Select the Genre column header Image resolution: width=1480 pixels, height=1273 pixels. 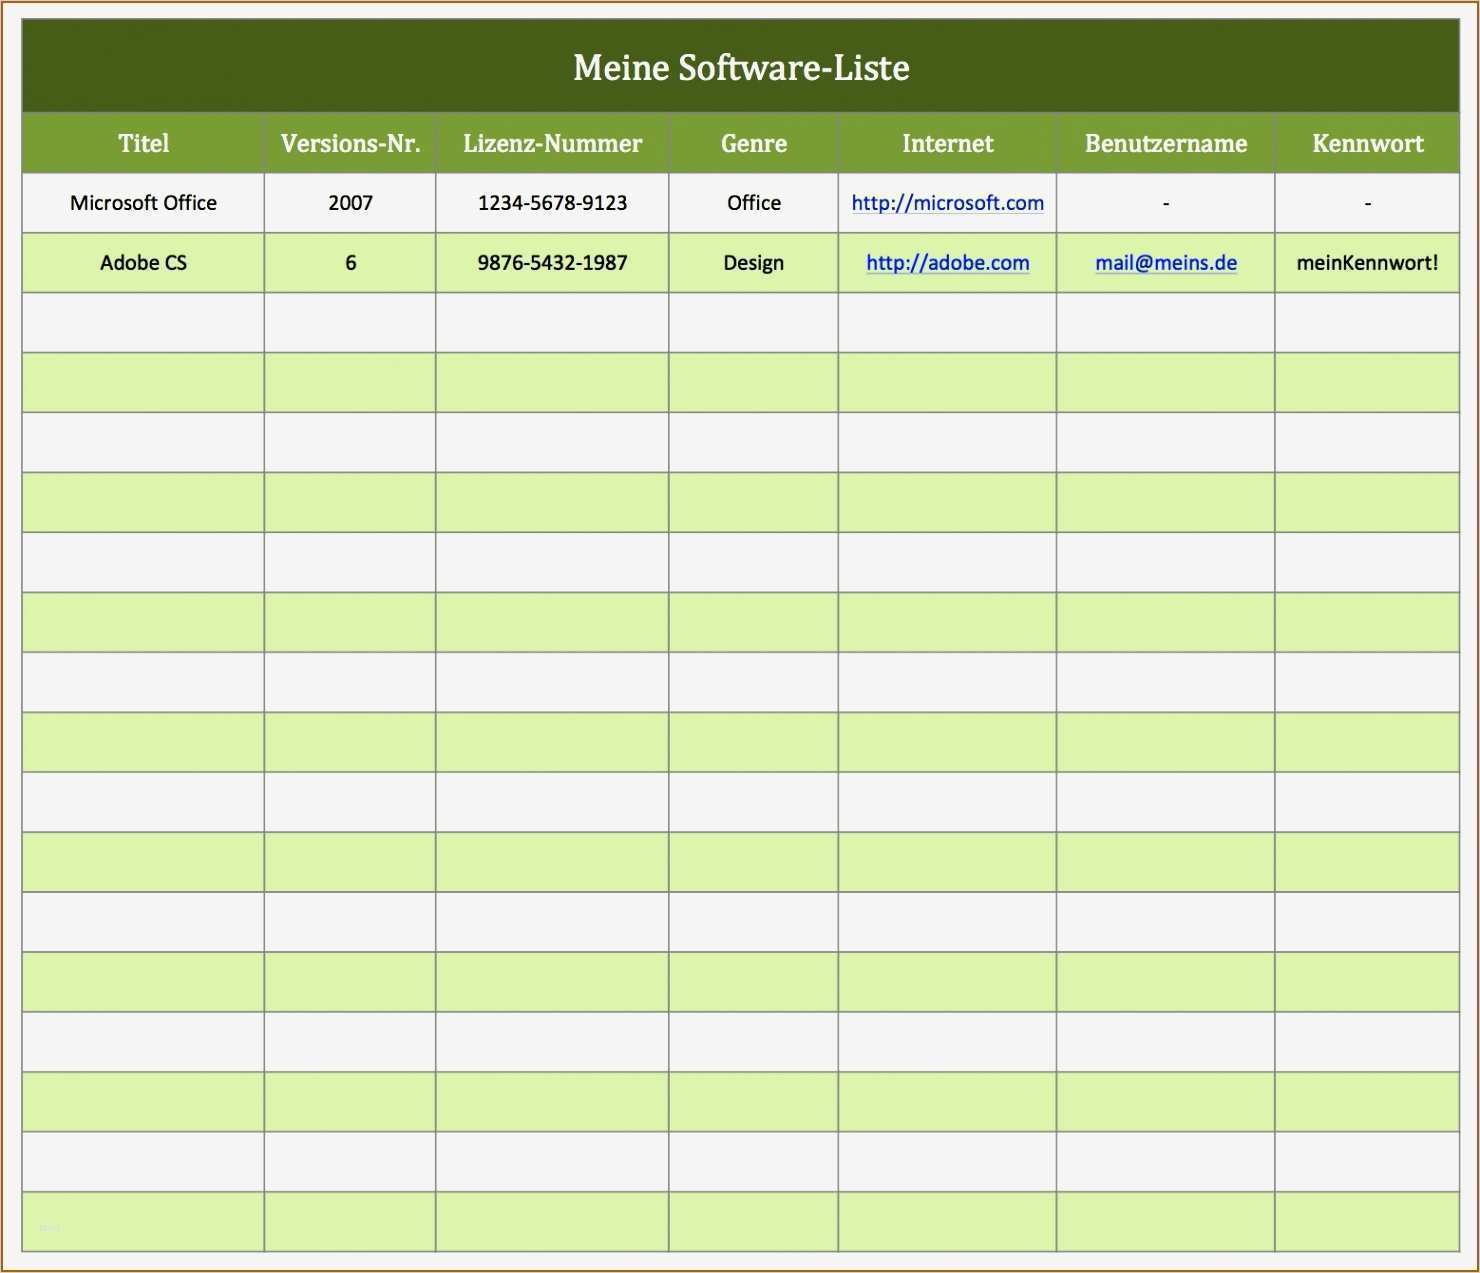[x=753, y=142]
